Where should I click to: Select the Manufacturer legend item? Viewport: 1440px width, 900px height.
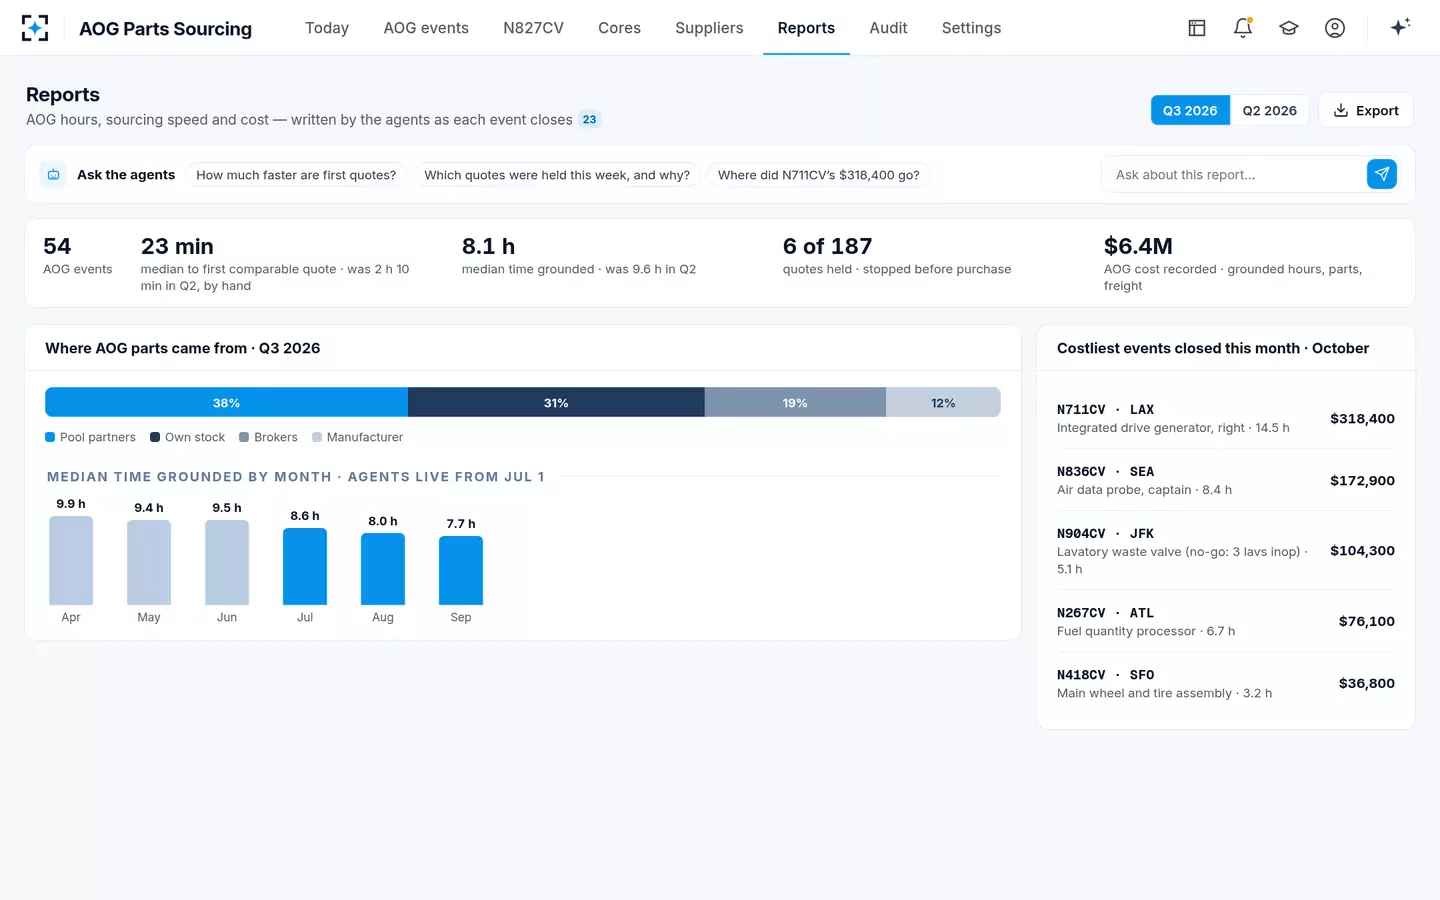(x=358, y=437)
